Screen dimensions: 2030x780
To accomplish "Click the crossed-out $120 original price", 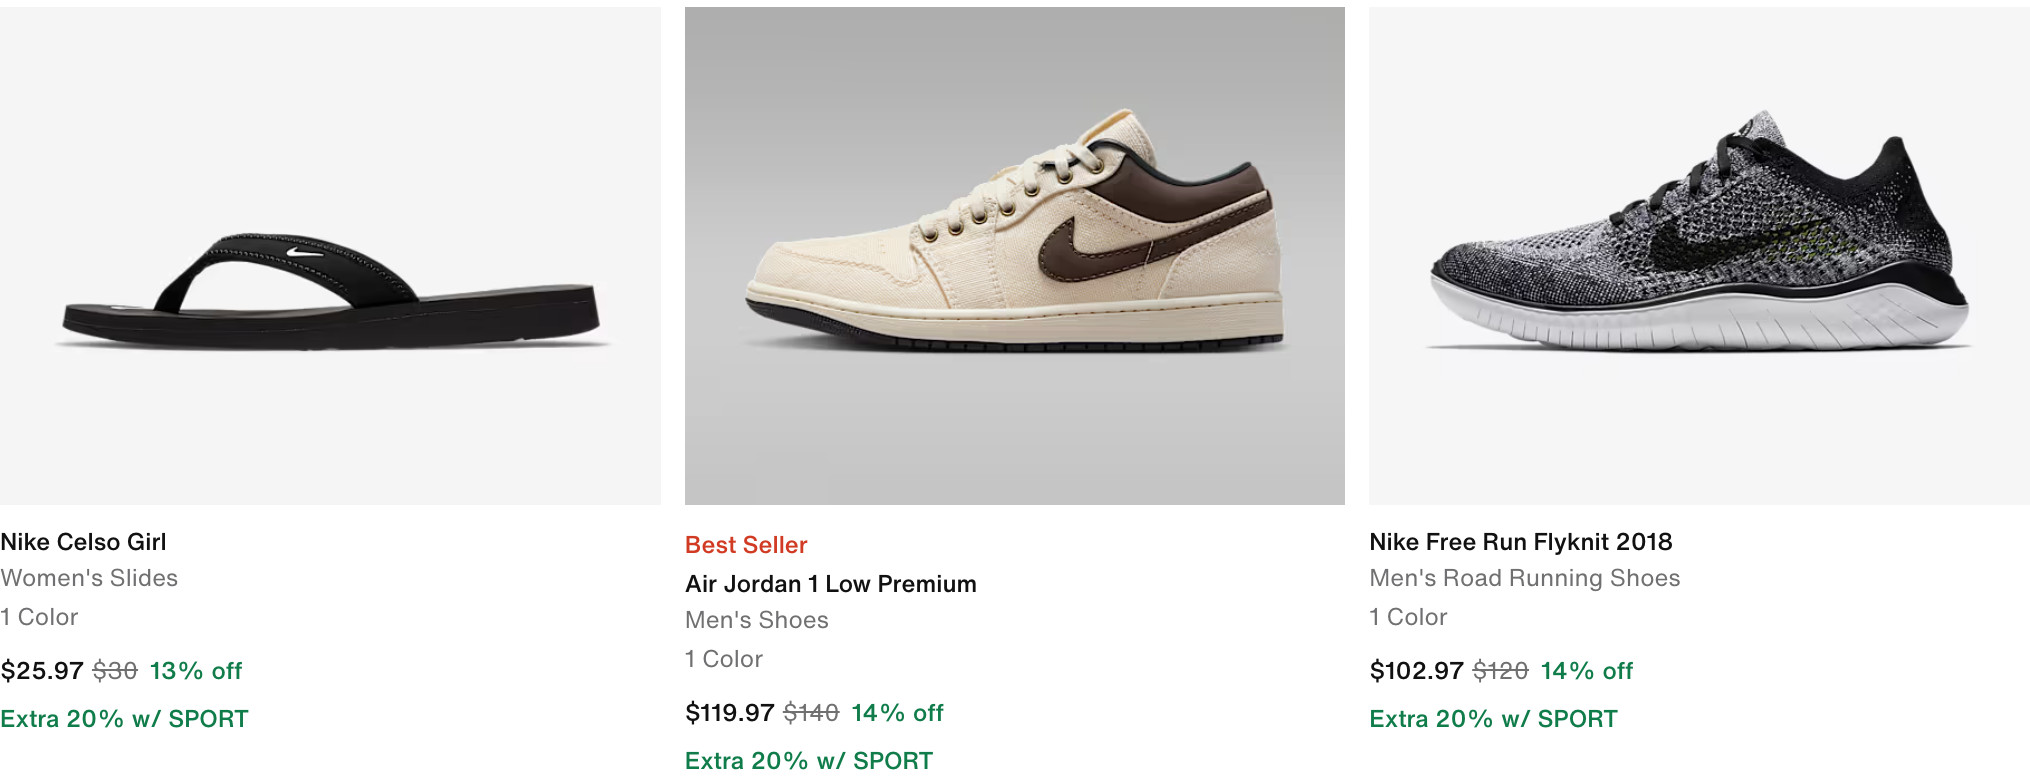I will [x=1500, y=671].
